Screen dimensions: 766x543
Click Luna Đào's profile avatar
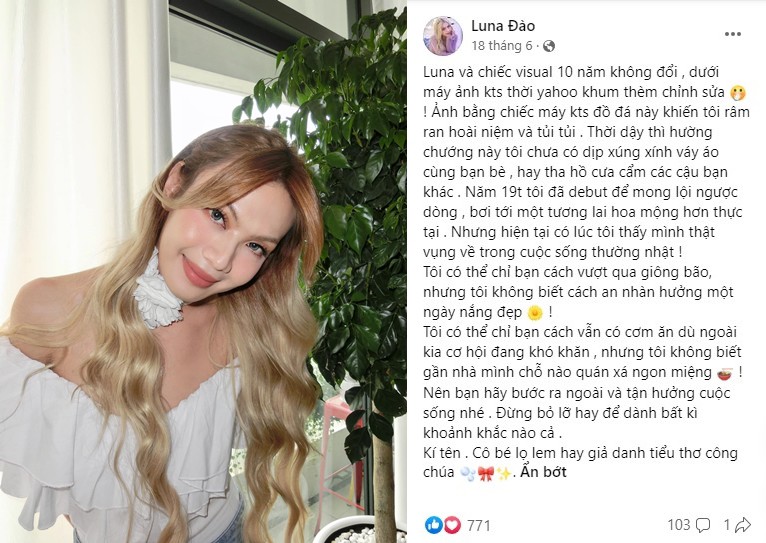pyautogui.click(x=443, y=36)
